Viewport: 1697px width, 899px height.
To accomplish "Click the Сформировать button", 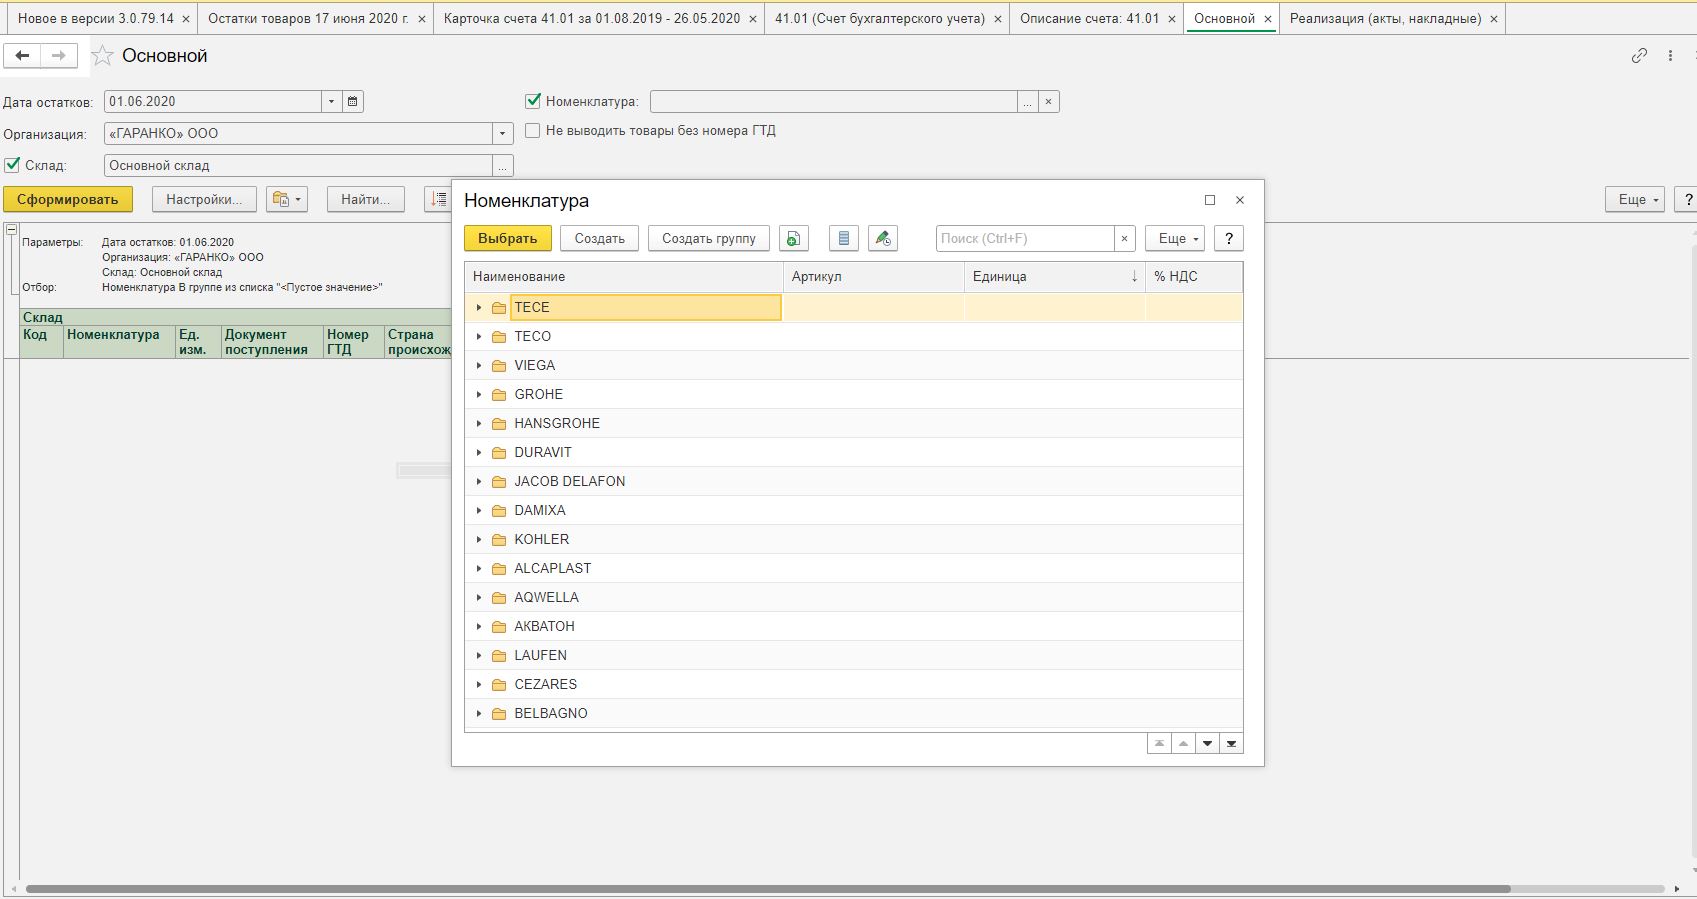I will point(68,199).
